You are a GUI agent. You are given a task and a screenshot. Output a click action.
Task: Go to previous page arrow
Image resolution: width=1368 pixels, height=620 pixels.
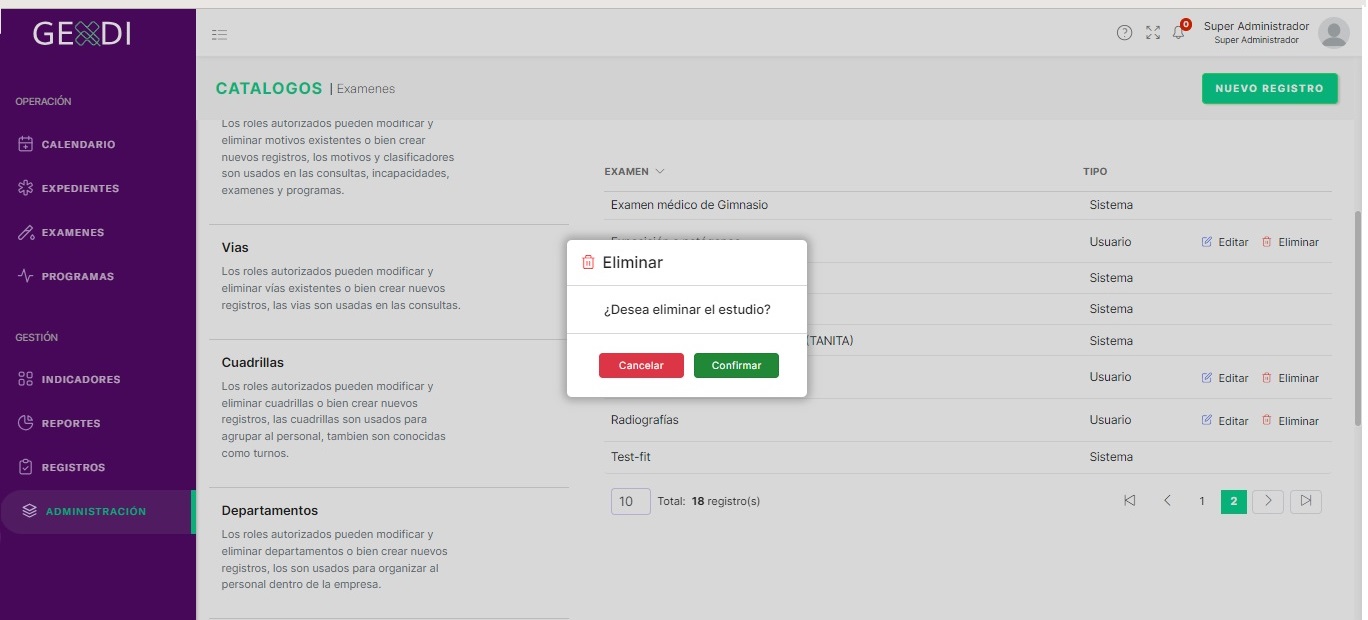tap(1167, 501)
